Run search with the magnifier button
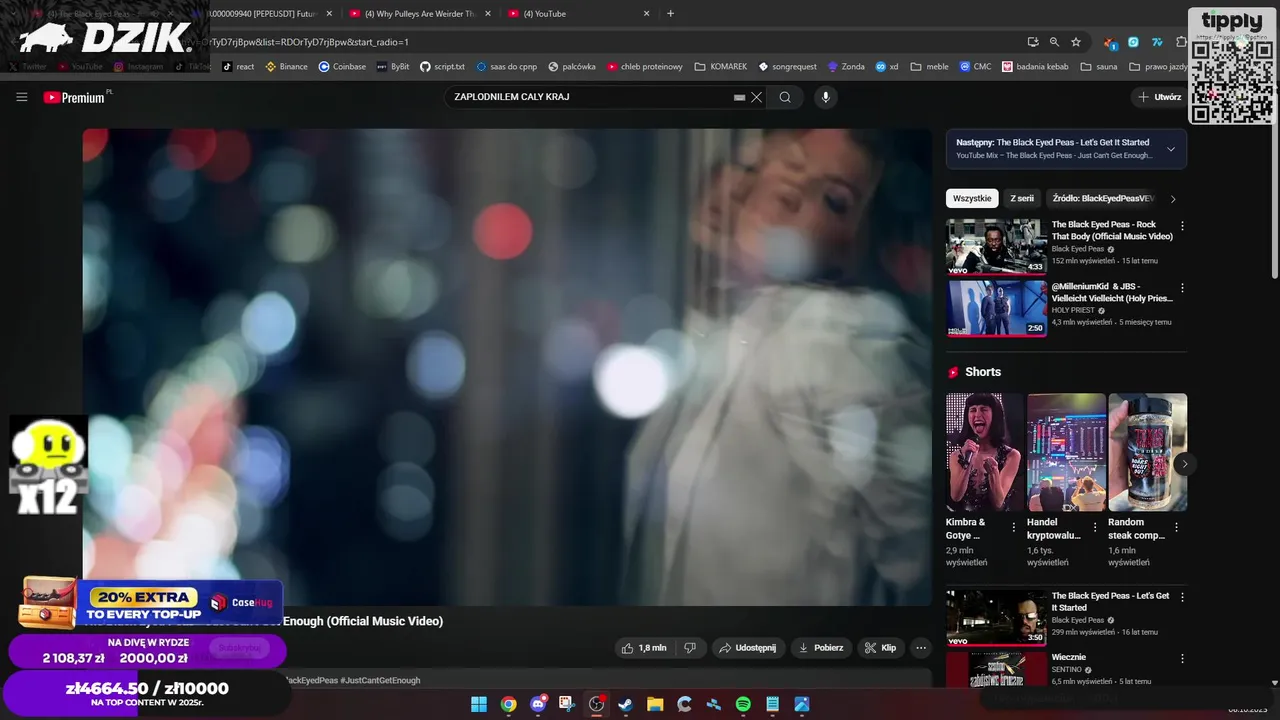 coord(785,97)
